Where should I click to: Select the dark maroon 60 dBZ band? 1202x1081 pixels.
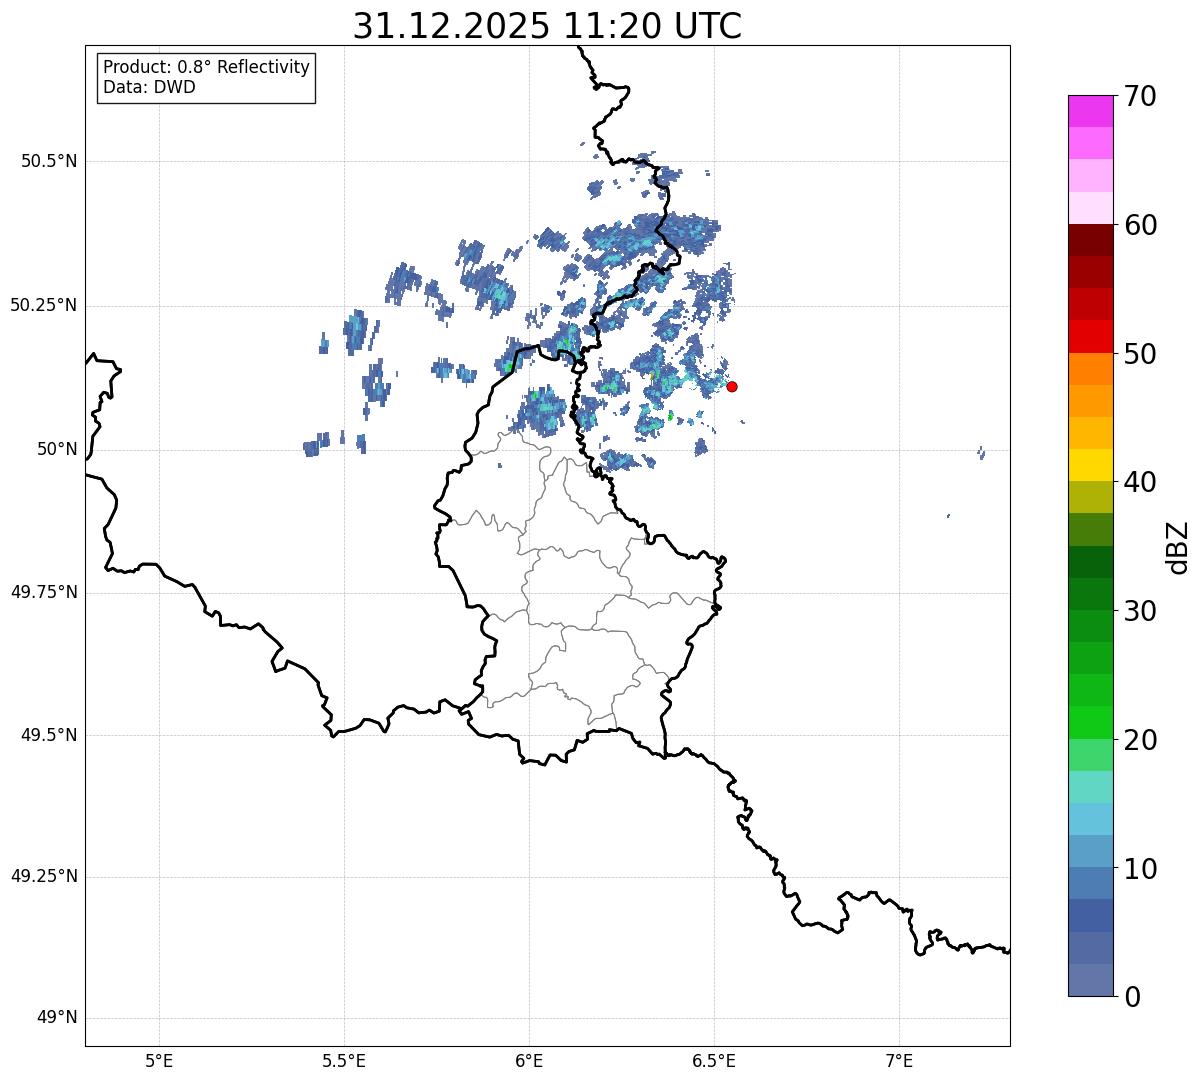pos(1091,240)
